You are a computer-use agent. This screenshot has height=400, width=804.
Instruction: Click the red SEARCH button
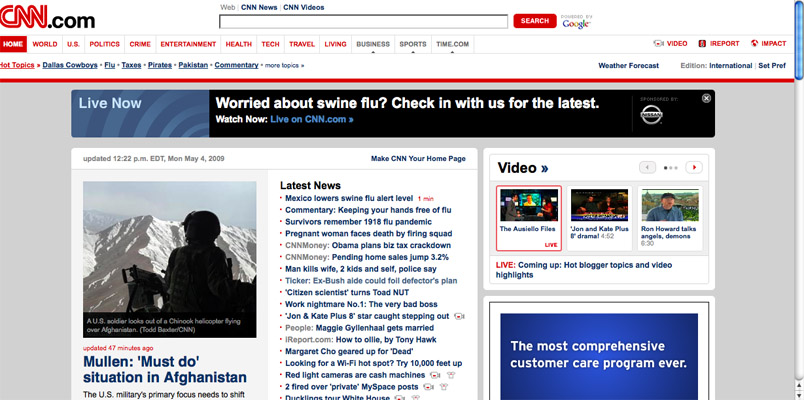(535, 21)
